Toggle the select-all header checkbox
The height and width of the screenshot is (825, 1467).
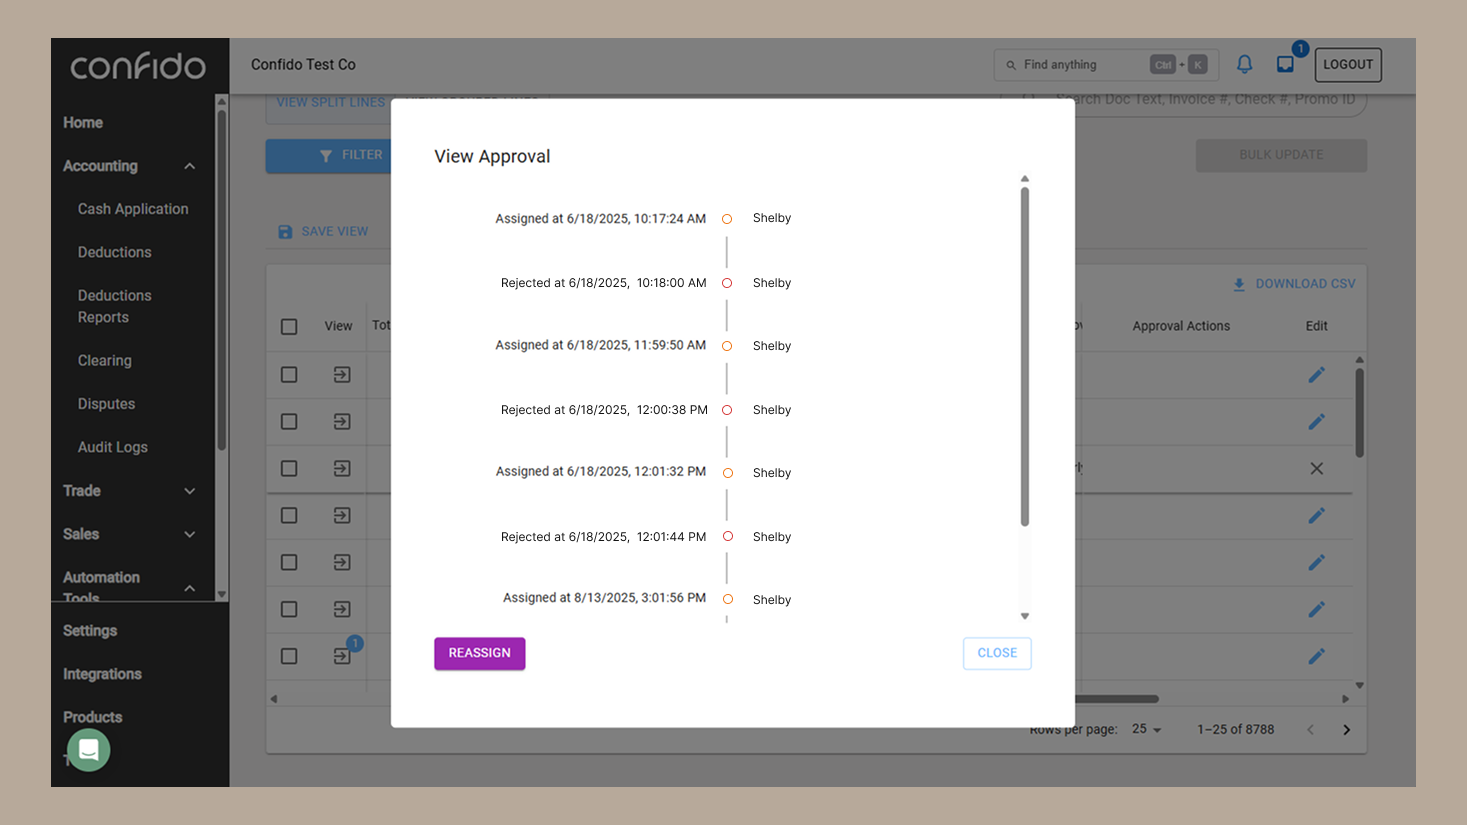(289, 326)
